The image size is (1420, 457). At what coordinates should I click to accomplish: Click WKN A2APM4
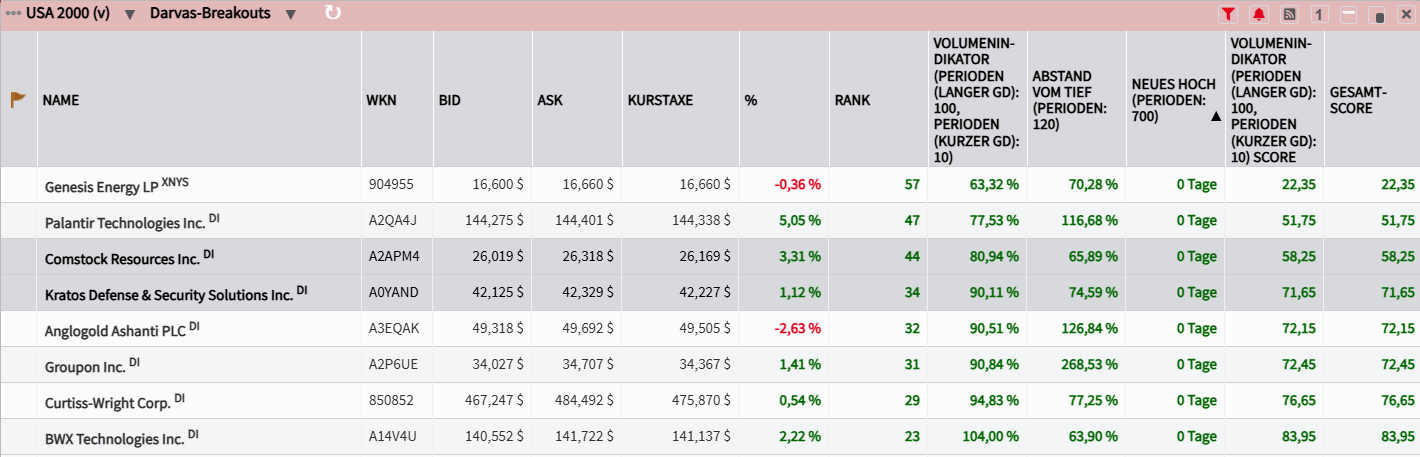tap(393, 257)
